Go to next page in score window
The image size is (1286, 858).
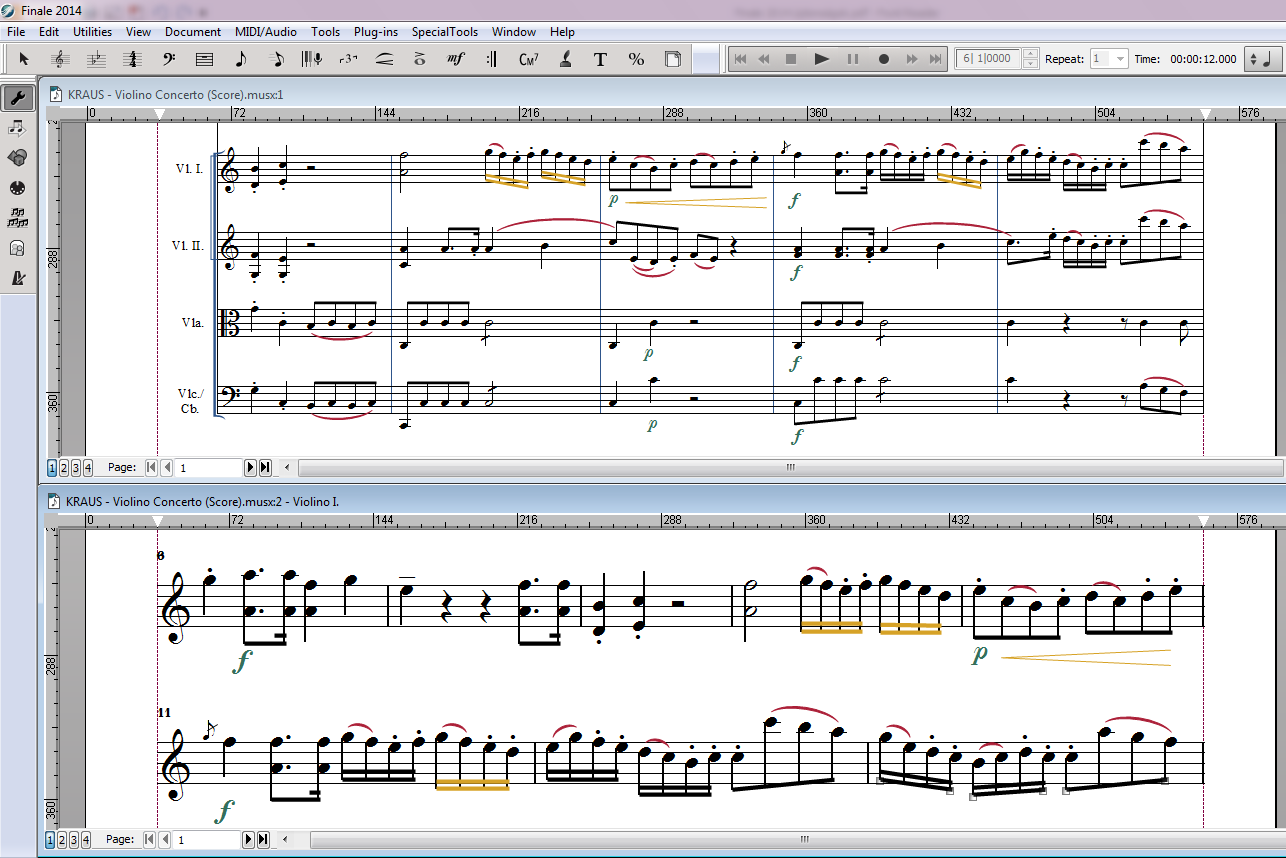[250, 467]
